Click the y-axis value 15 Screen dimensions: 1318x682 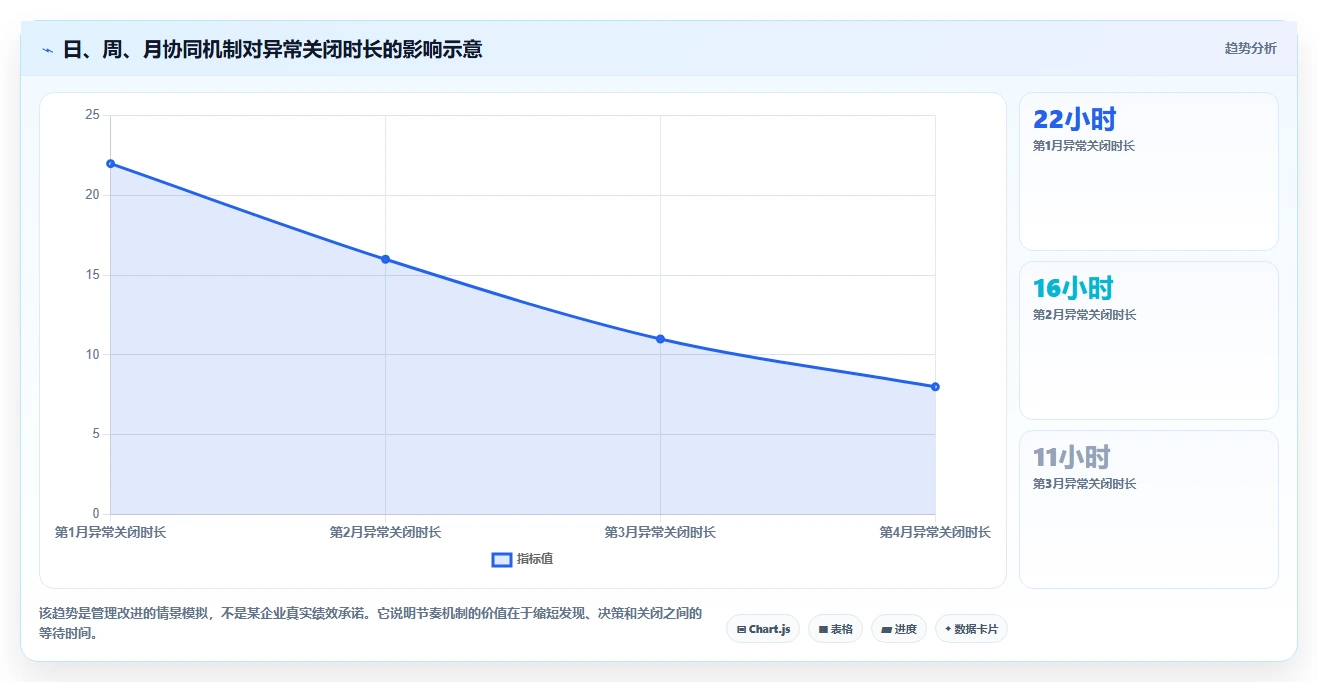(92, 275)
